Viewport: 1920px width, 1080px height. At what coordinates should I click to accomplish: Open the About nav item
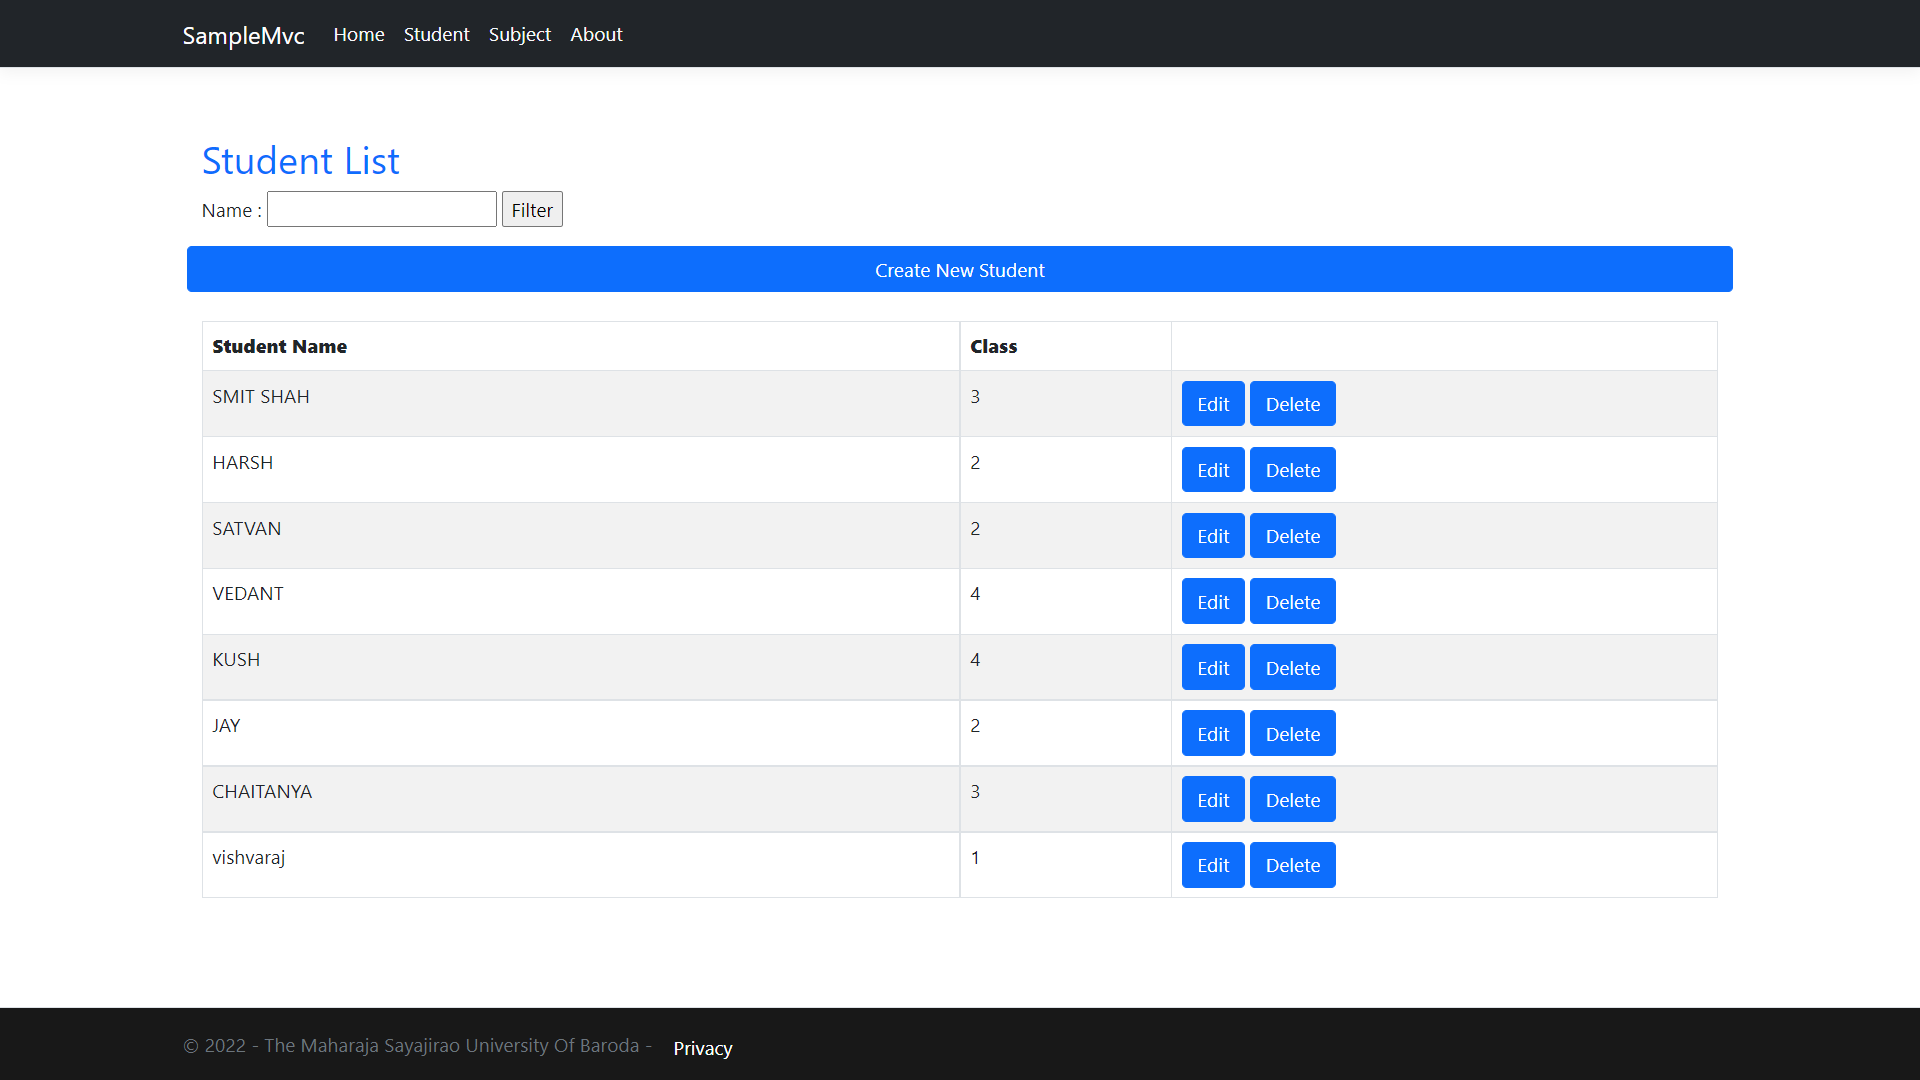(596, 34)
